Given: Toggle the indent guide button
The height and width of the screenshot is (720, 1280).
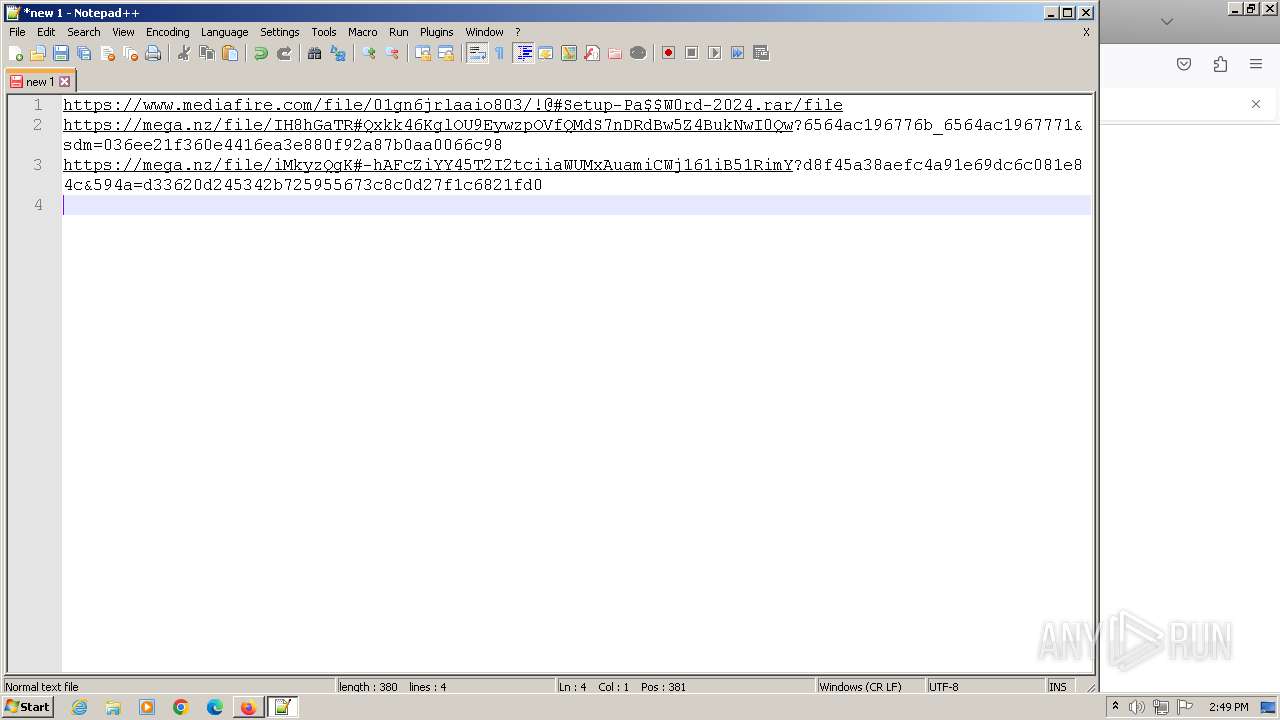Looking at the screenshot, I should [523, 53].
